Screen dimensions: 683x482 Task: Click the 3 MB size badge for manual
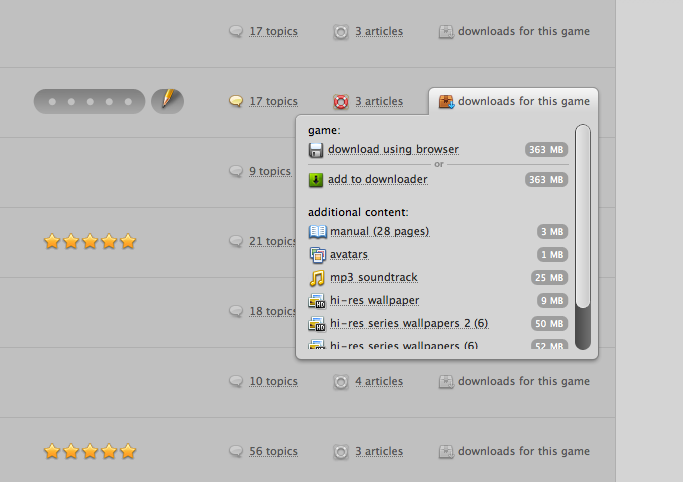pyautogui.click(x=552, y=232)
